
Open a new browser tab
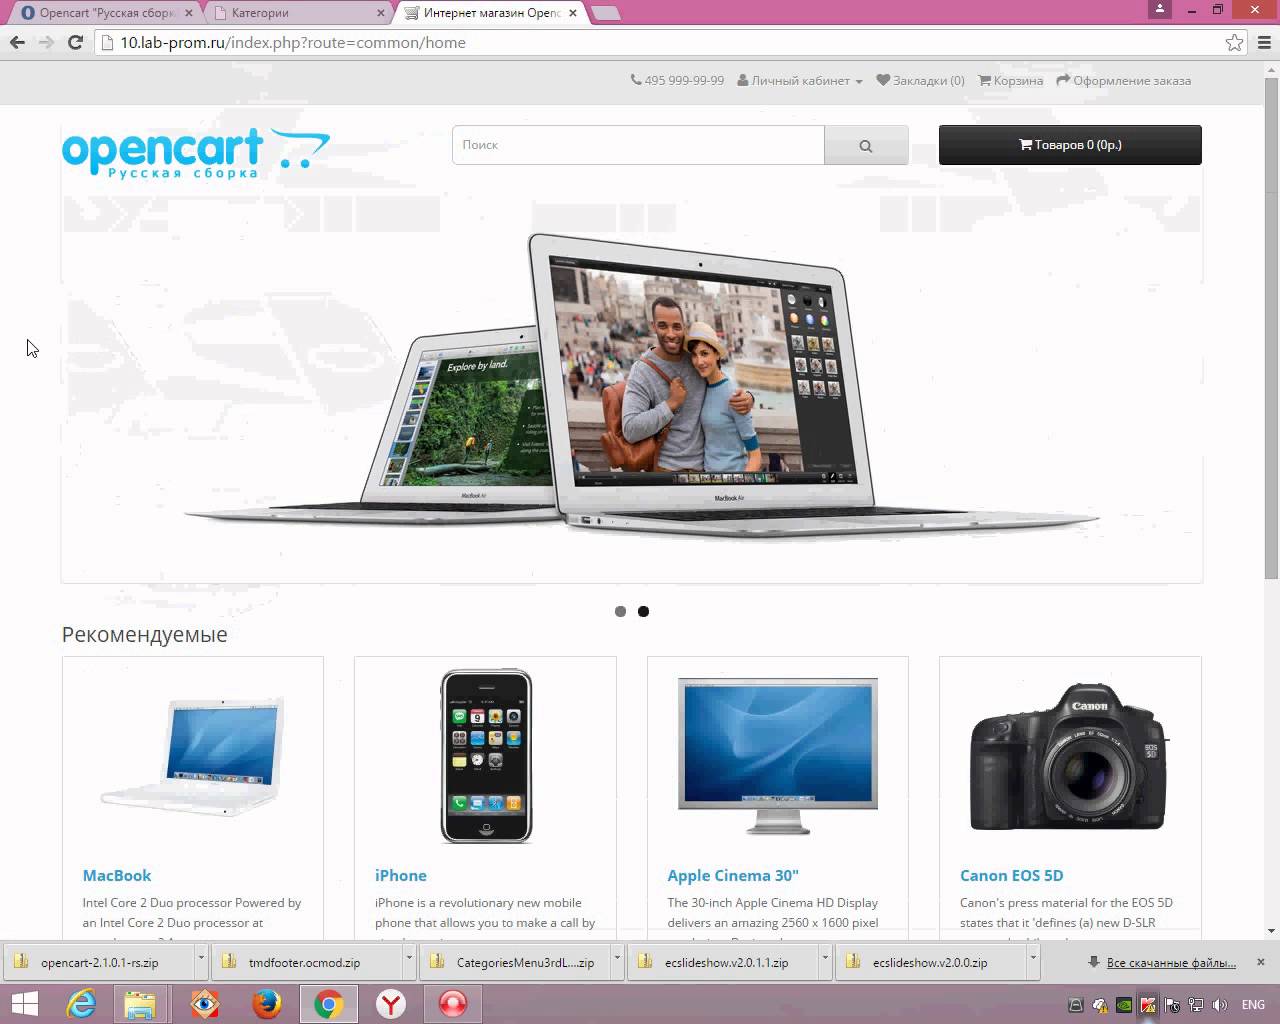tap(606, 13)
